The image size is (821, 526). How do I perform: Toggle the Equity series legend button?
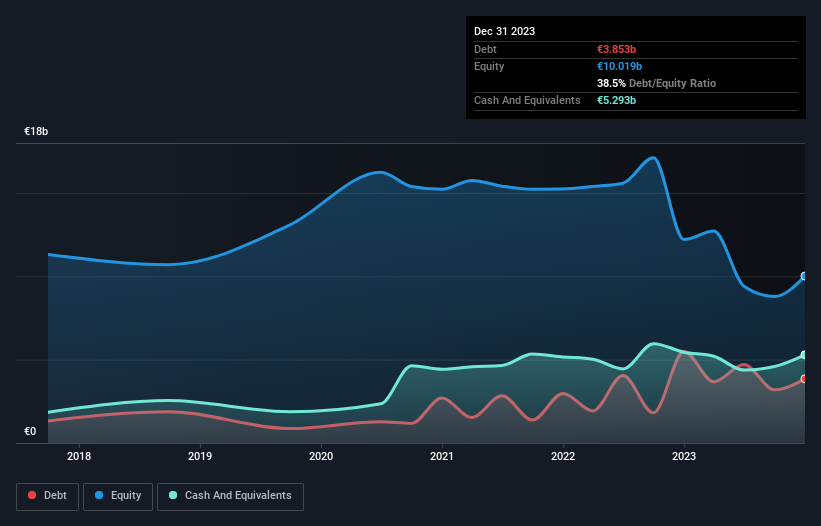coord(118,496)
